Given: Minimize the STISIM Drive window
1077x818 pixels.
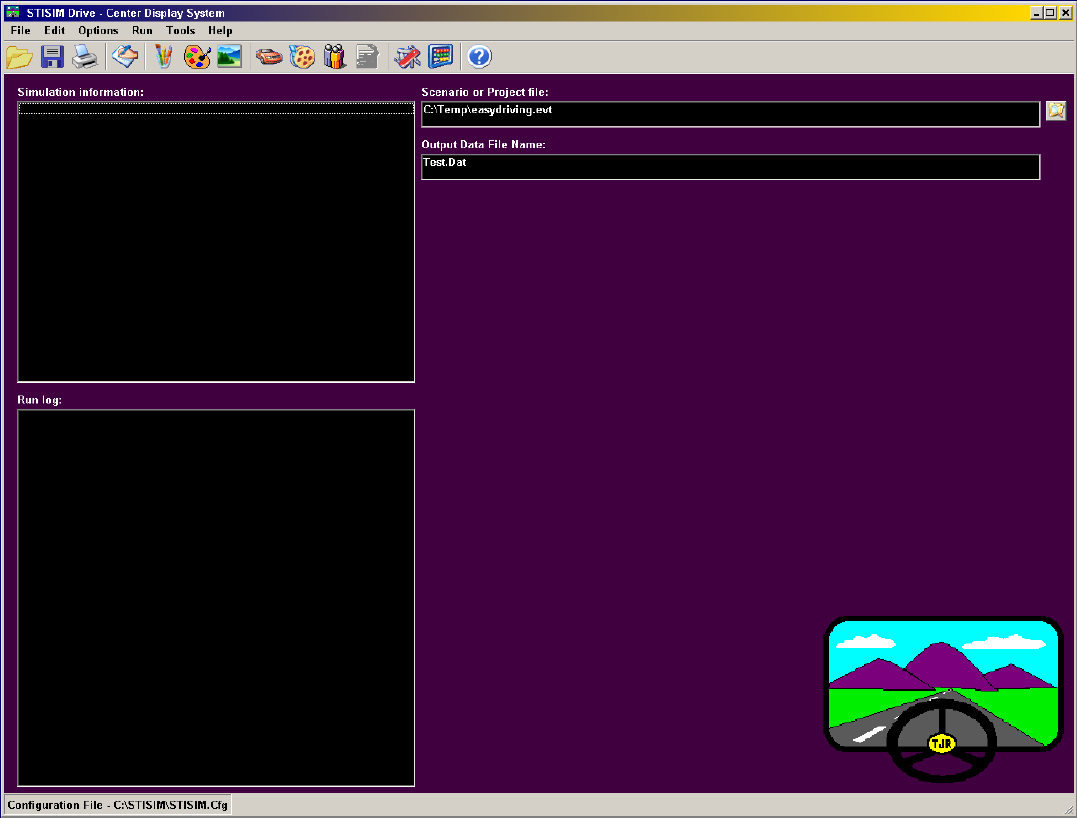Looking at the screenshot, I should pos(1036,13).
